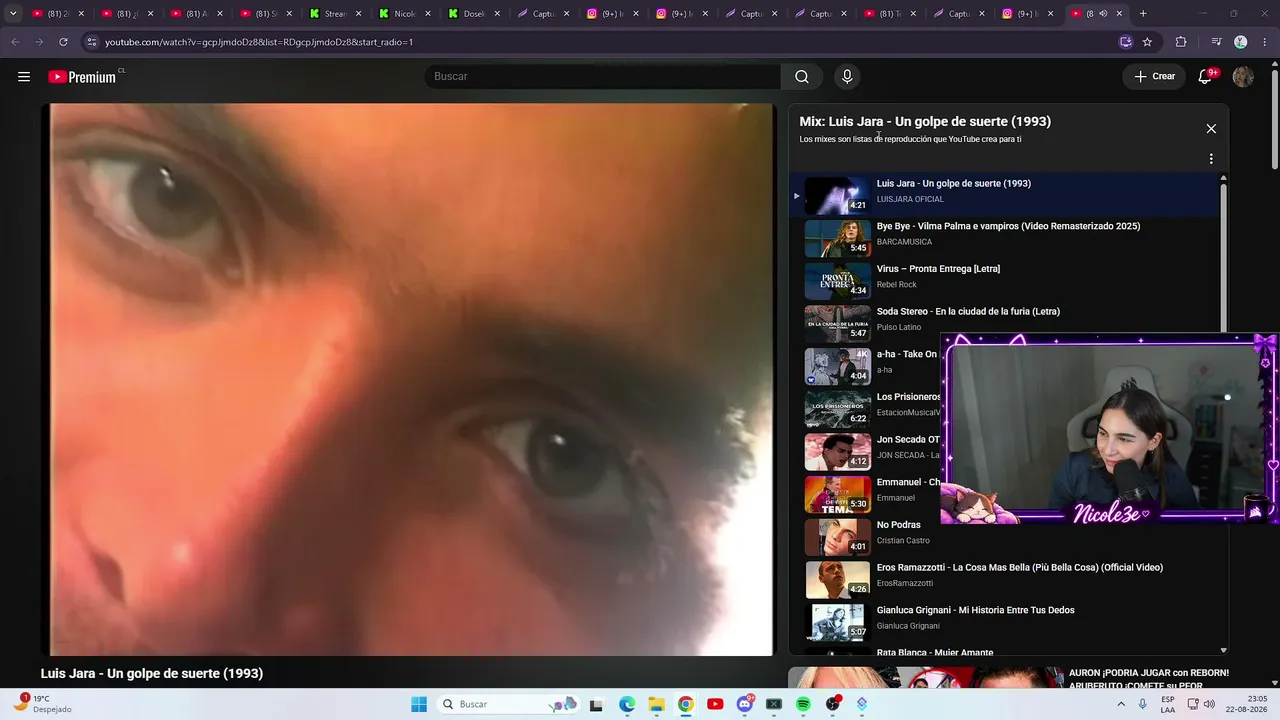Viewport: 1280px width, 720px height.
Task: Switch to the Dosek browser tab
Action: (x=474, y=14)
